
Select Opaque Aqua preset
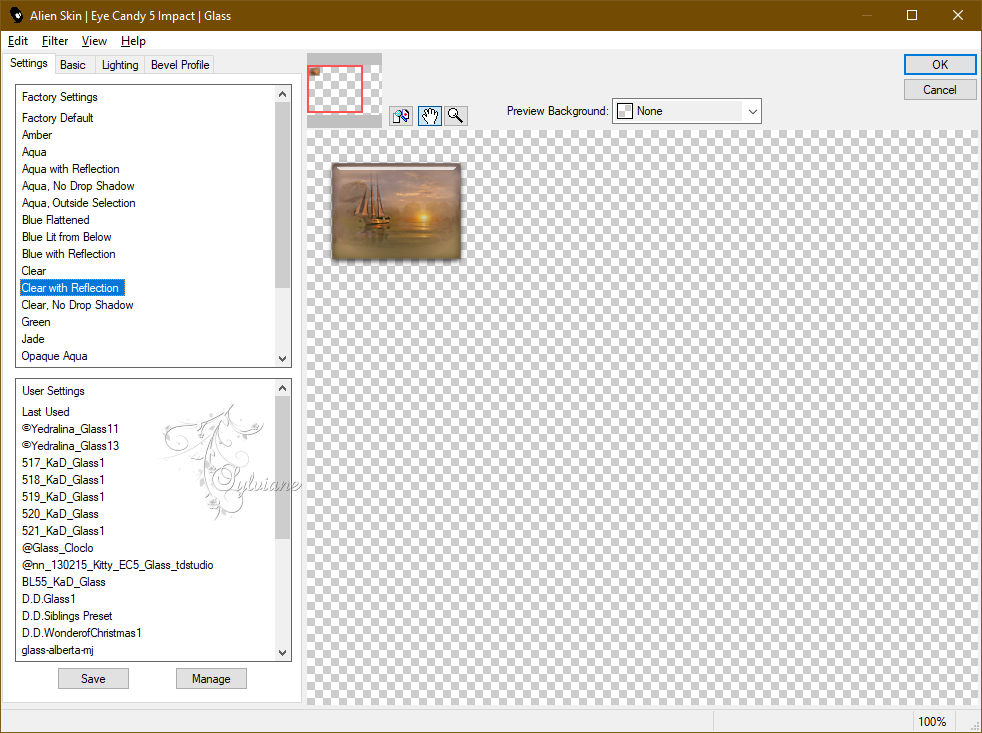pyautogui.click(x=54, y=355)
